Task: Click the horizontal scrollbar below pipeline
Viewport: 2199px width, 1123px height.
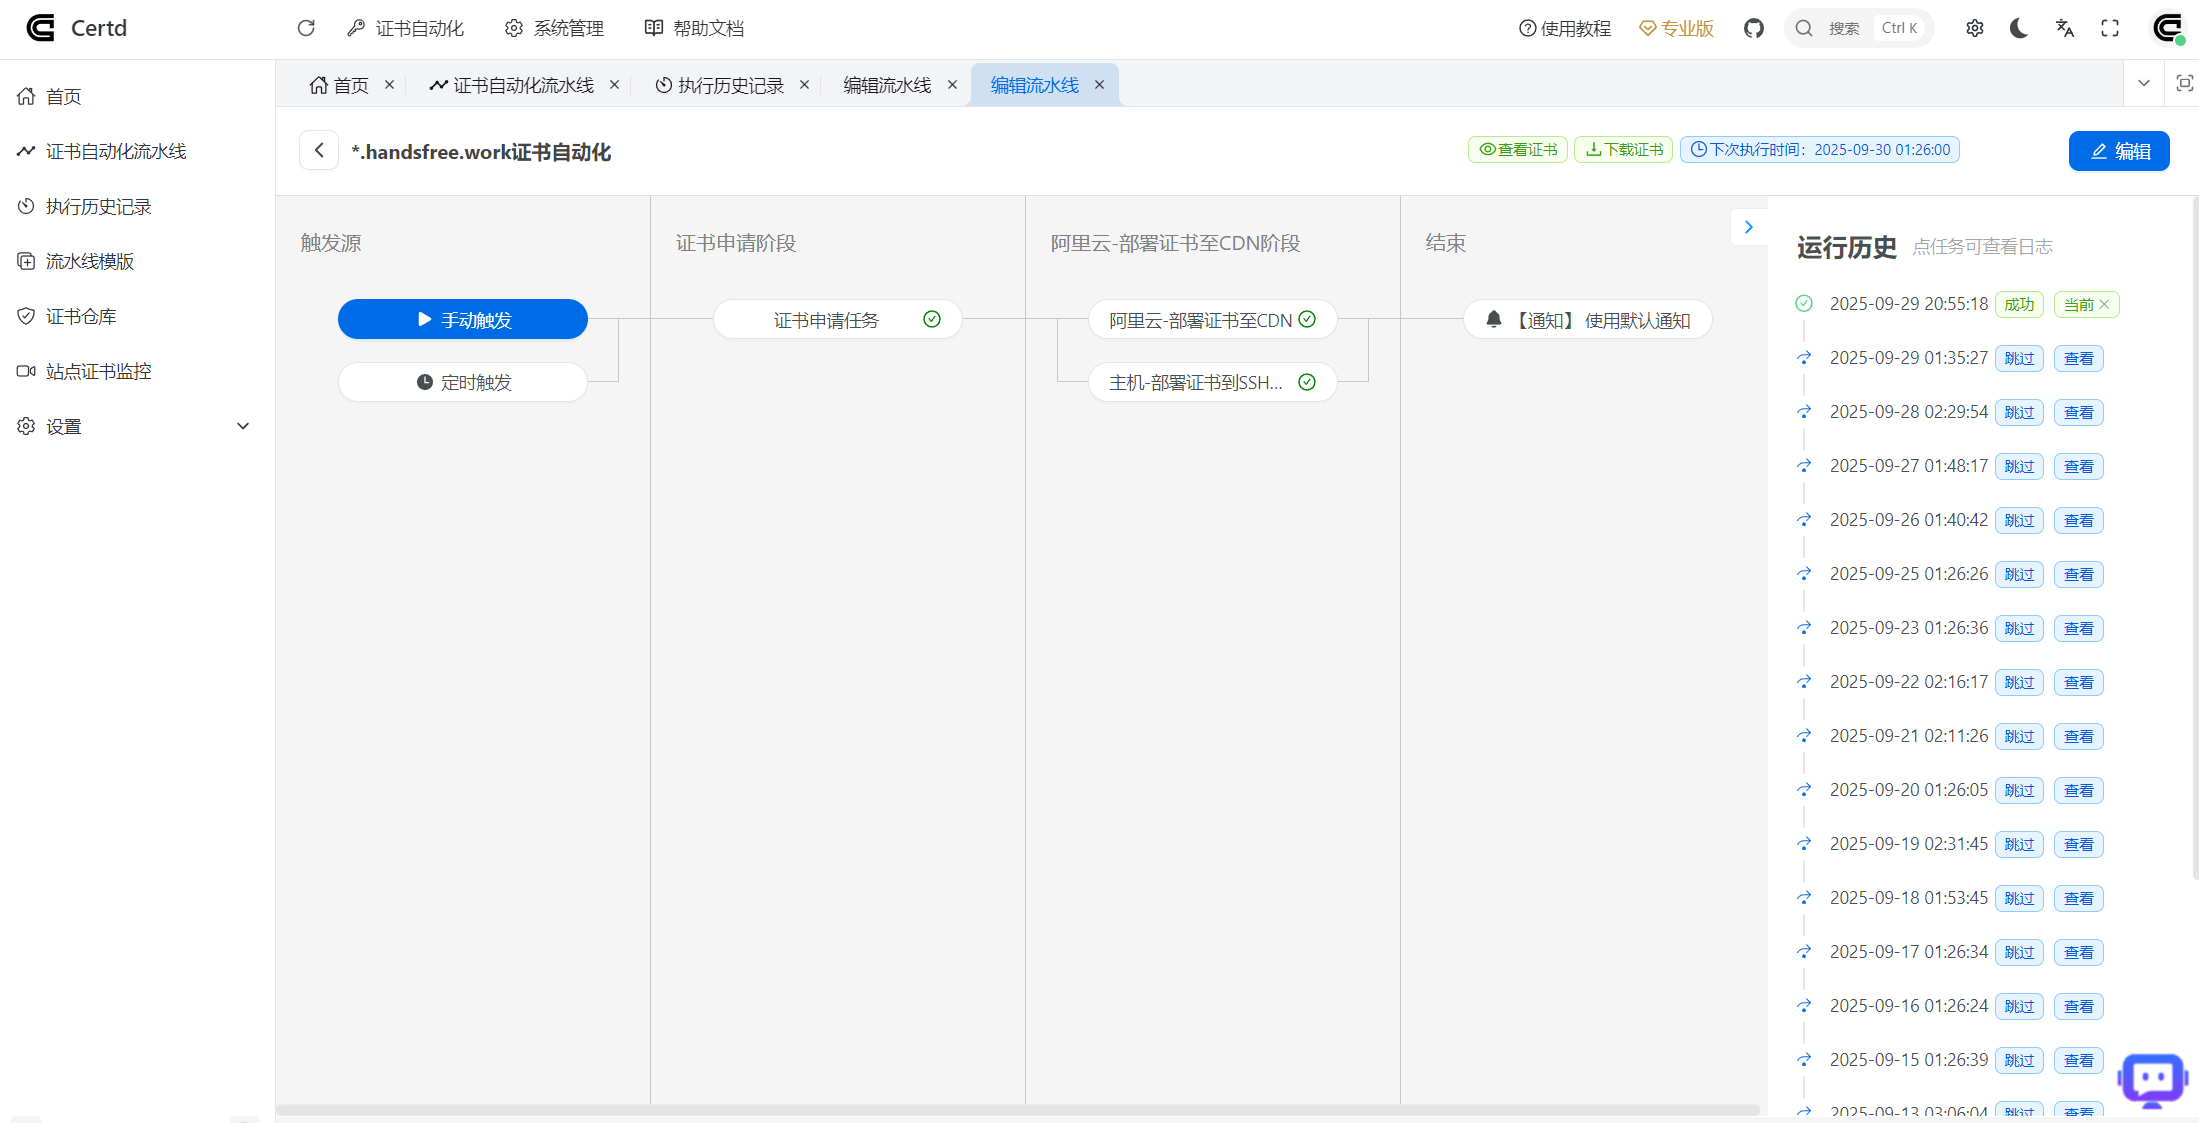Action: 1017,1110
